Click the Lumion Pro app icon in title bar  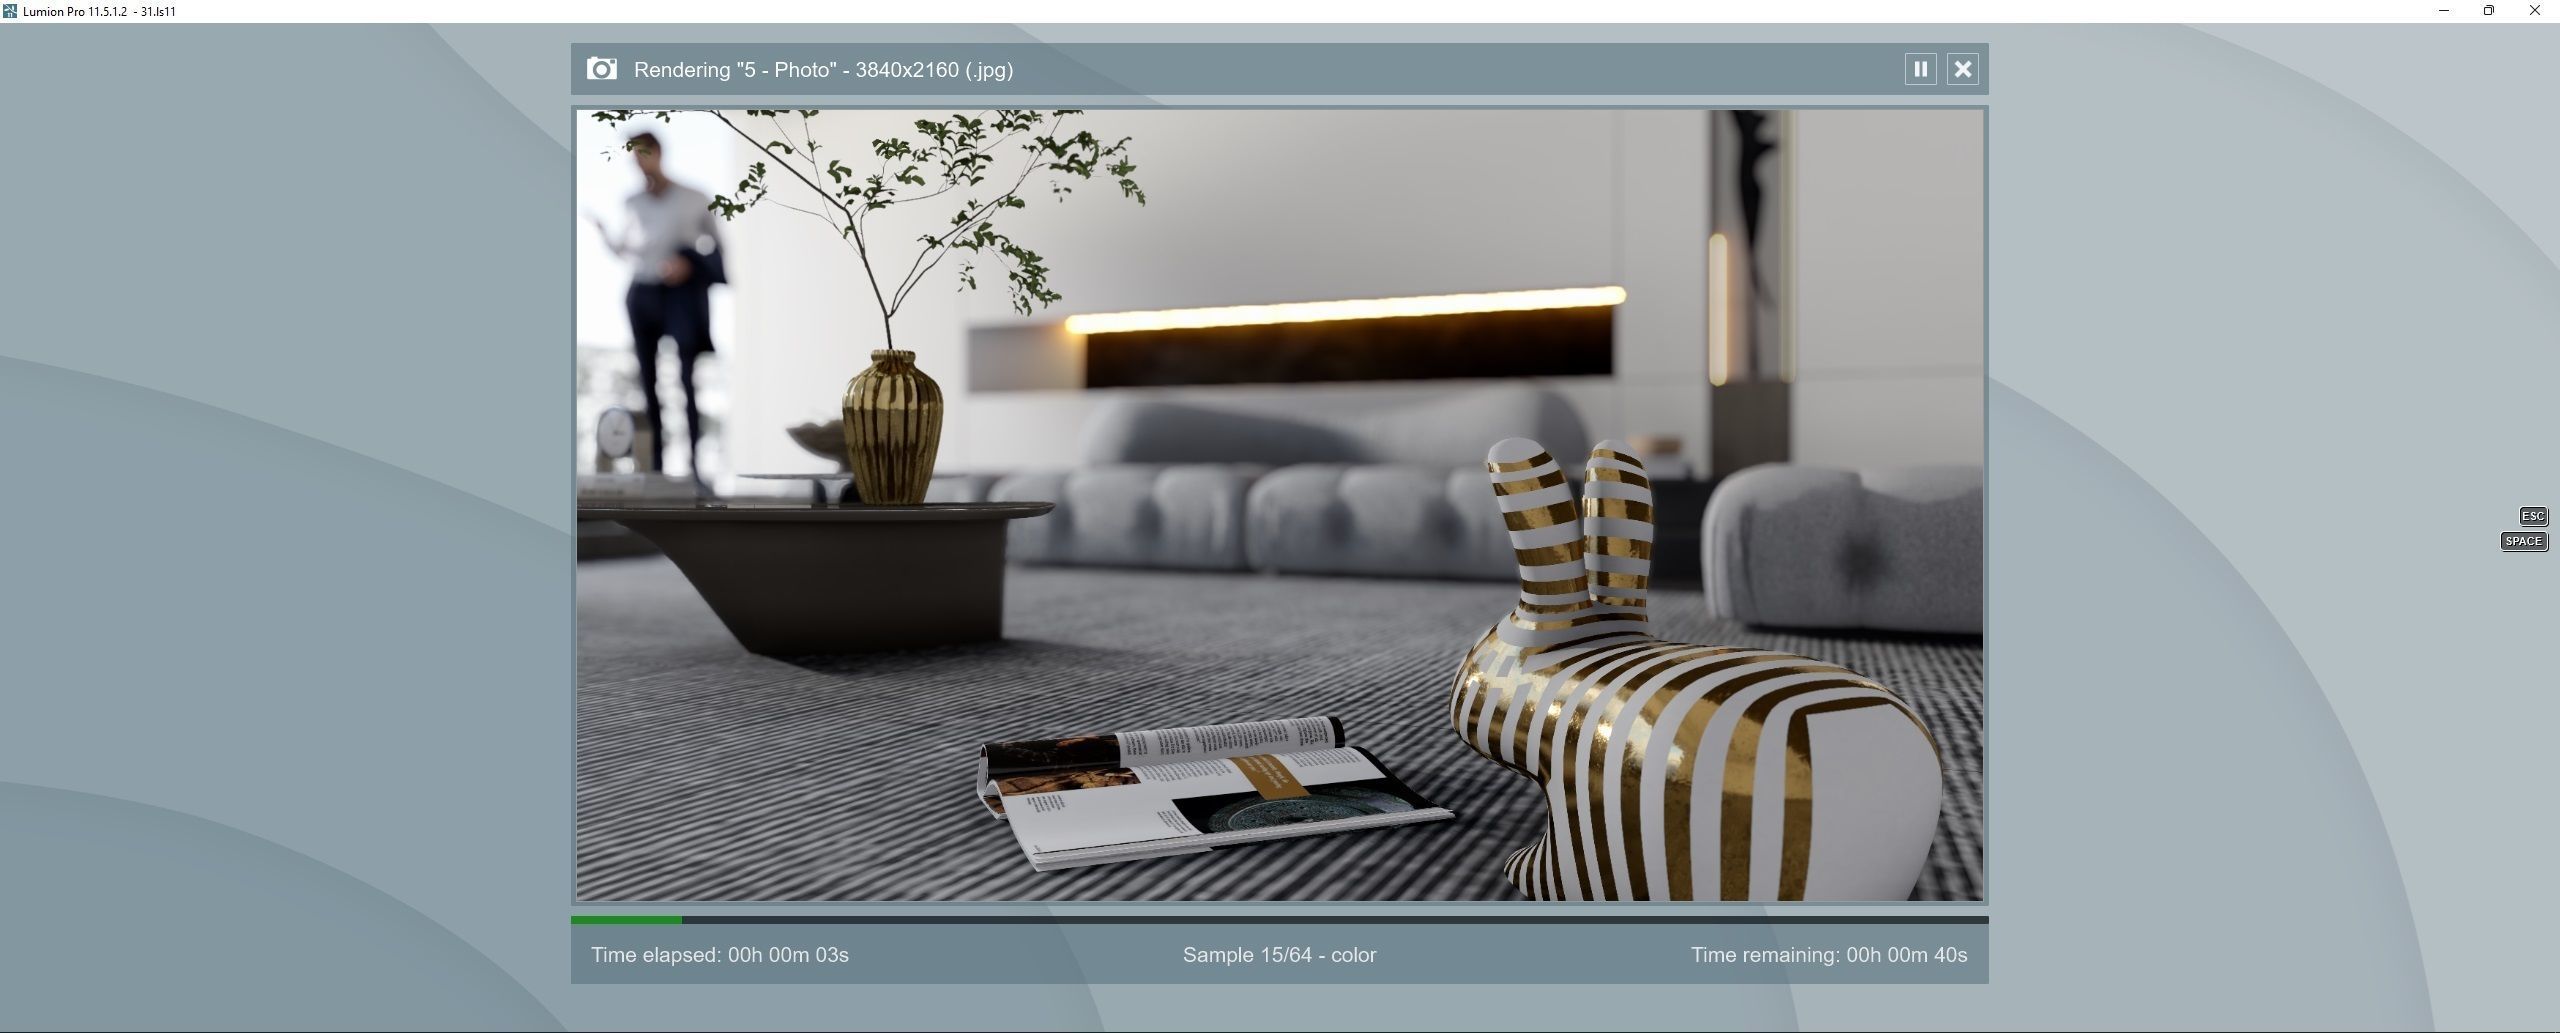point(10,11)
